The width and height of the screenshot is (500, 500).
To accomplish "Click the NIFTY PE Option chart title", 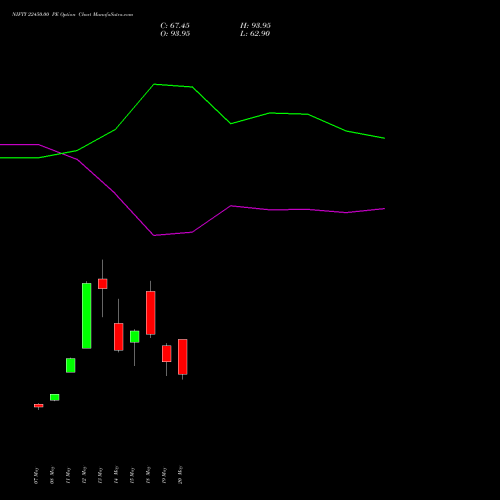I will (72, 14).
